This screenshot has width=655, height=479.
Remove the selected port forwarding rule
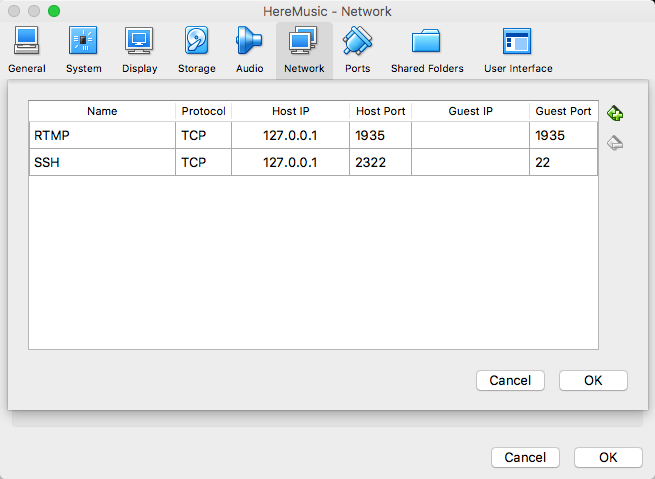615,143
